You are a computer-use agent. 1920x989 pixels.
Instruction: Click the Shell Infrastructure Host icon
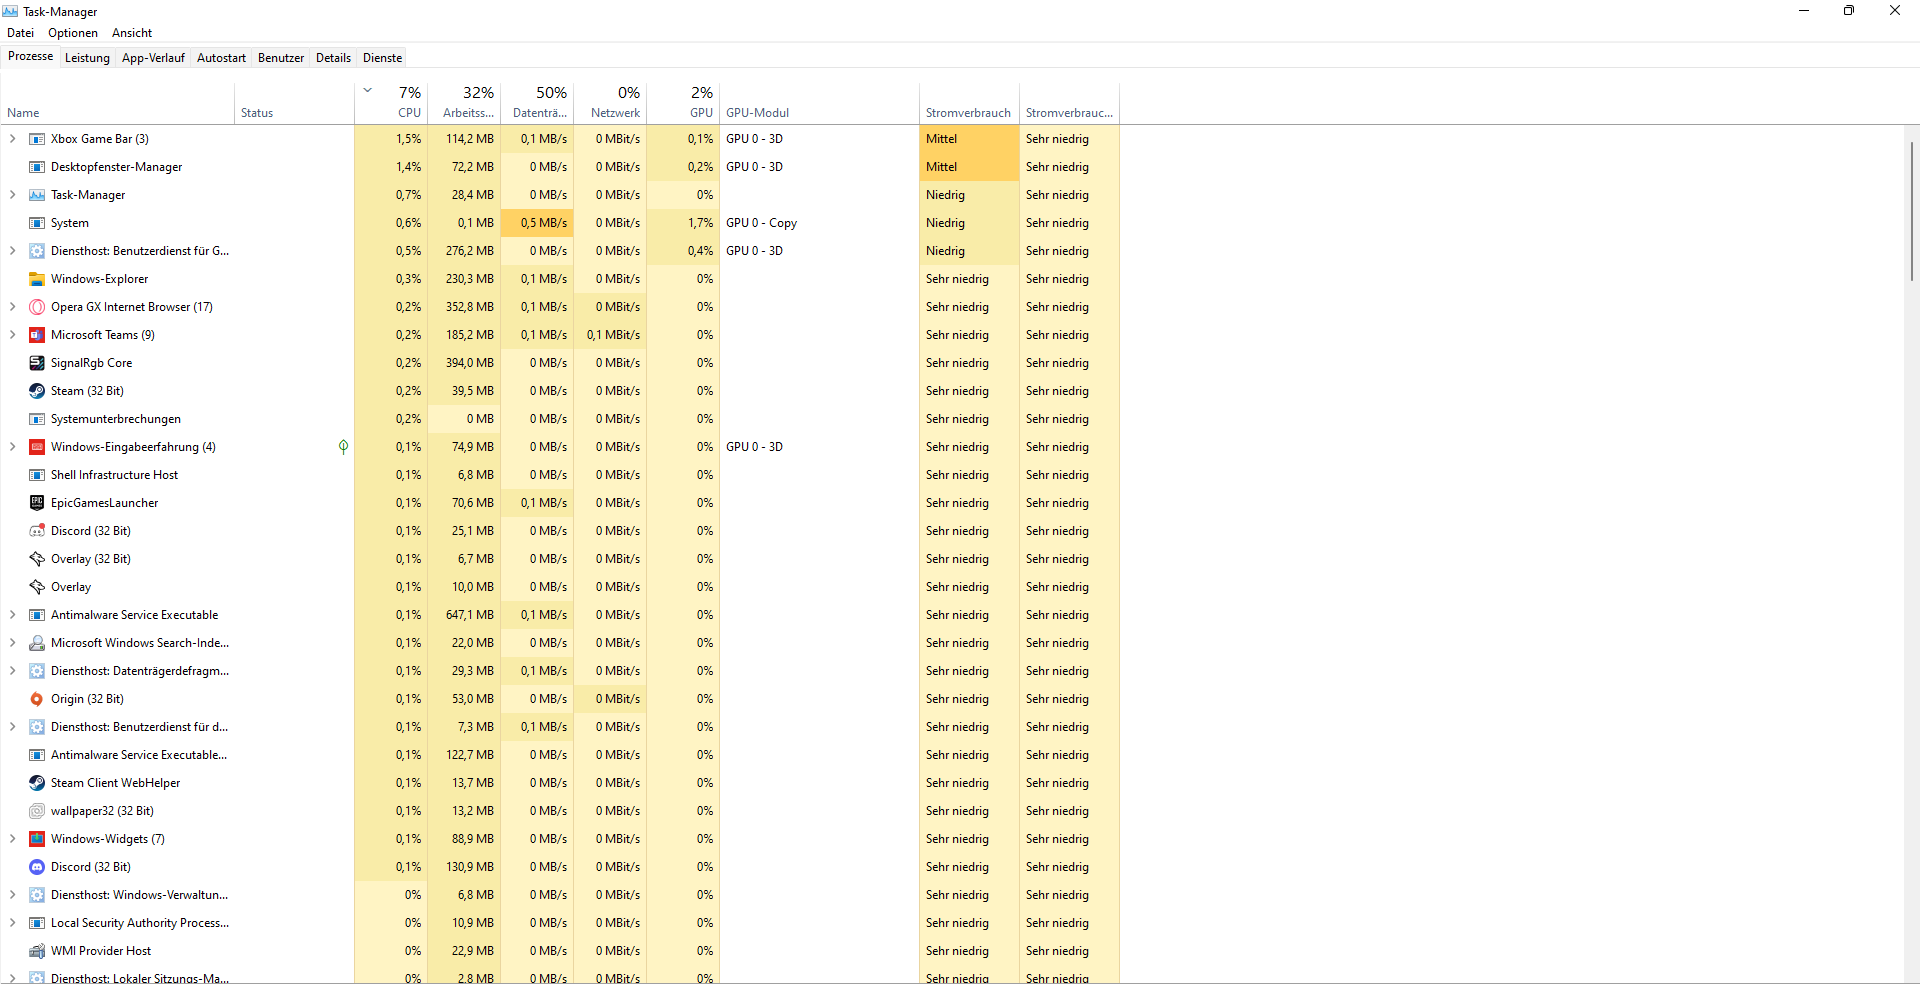point(37,475)
